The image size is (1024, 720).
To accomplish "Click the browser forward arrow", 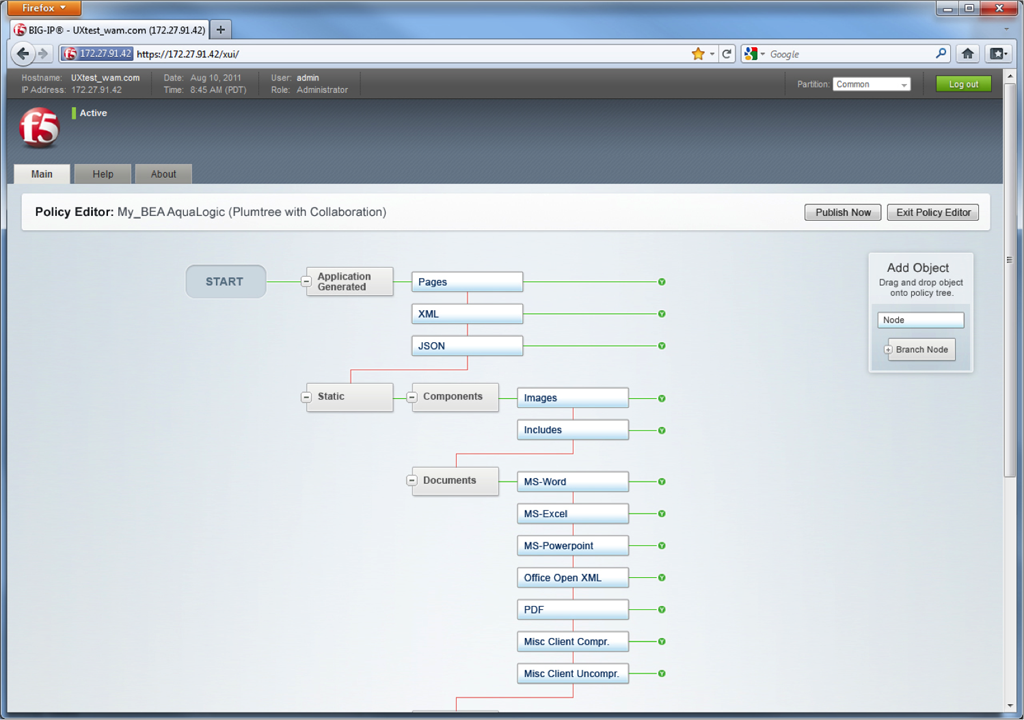I will (x=43, y=54).
